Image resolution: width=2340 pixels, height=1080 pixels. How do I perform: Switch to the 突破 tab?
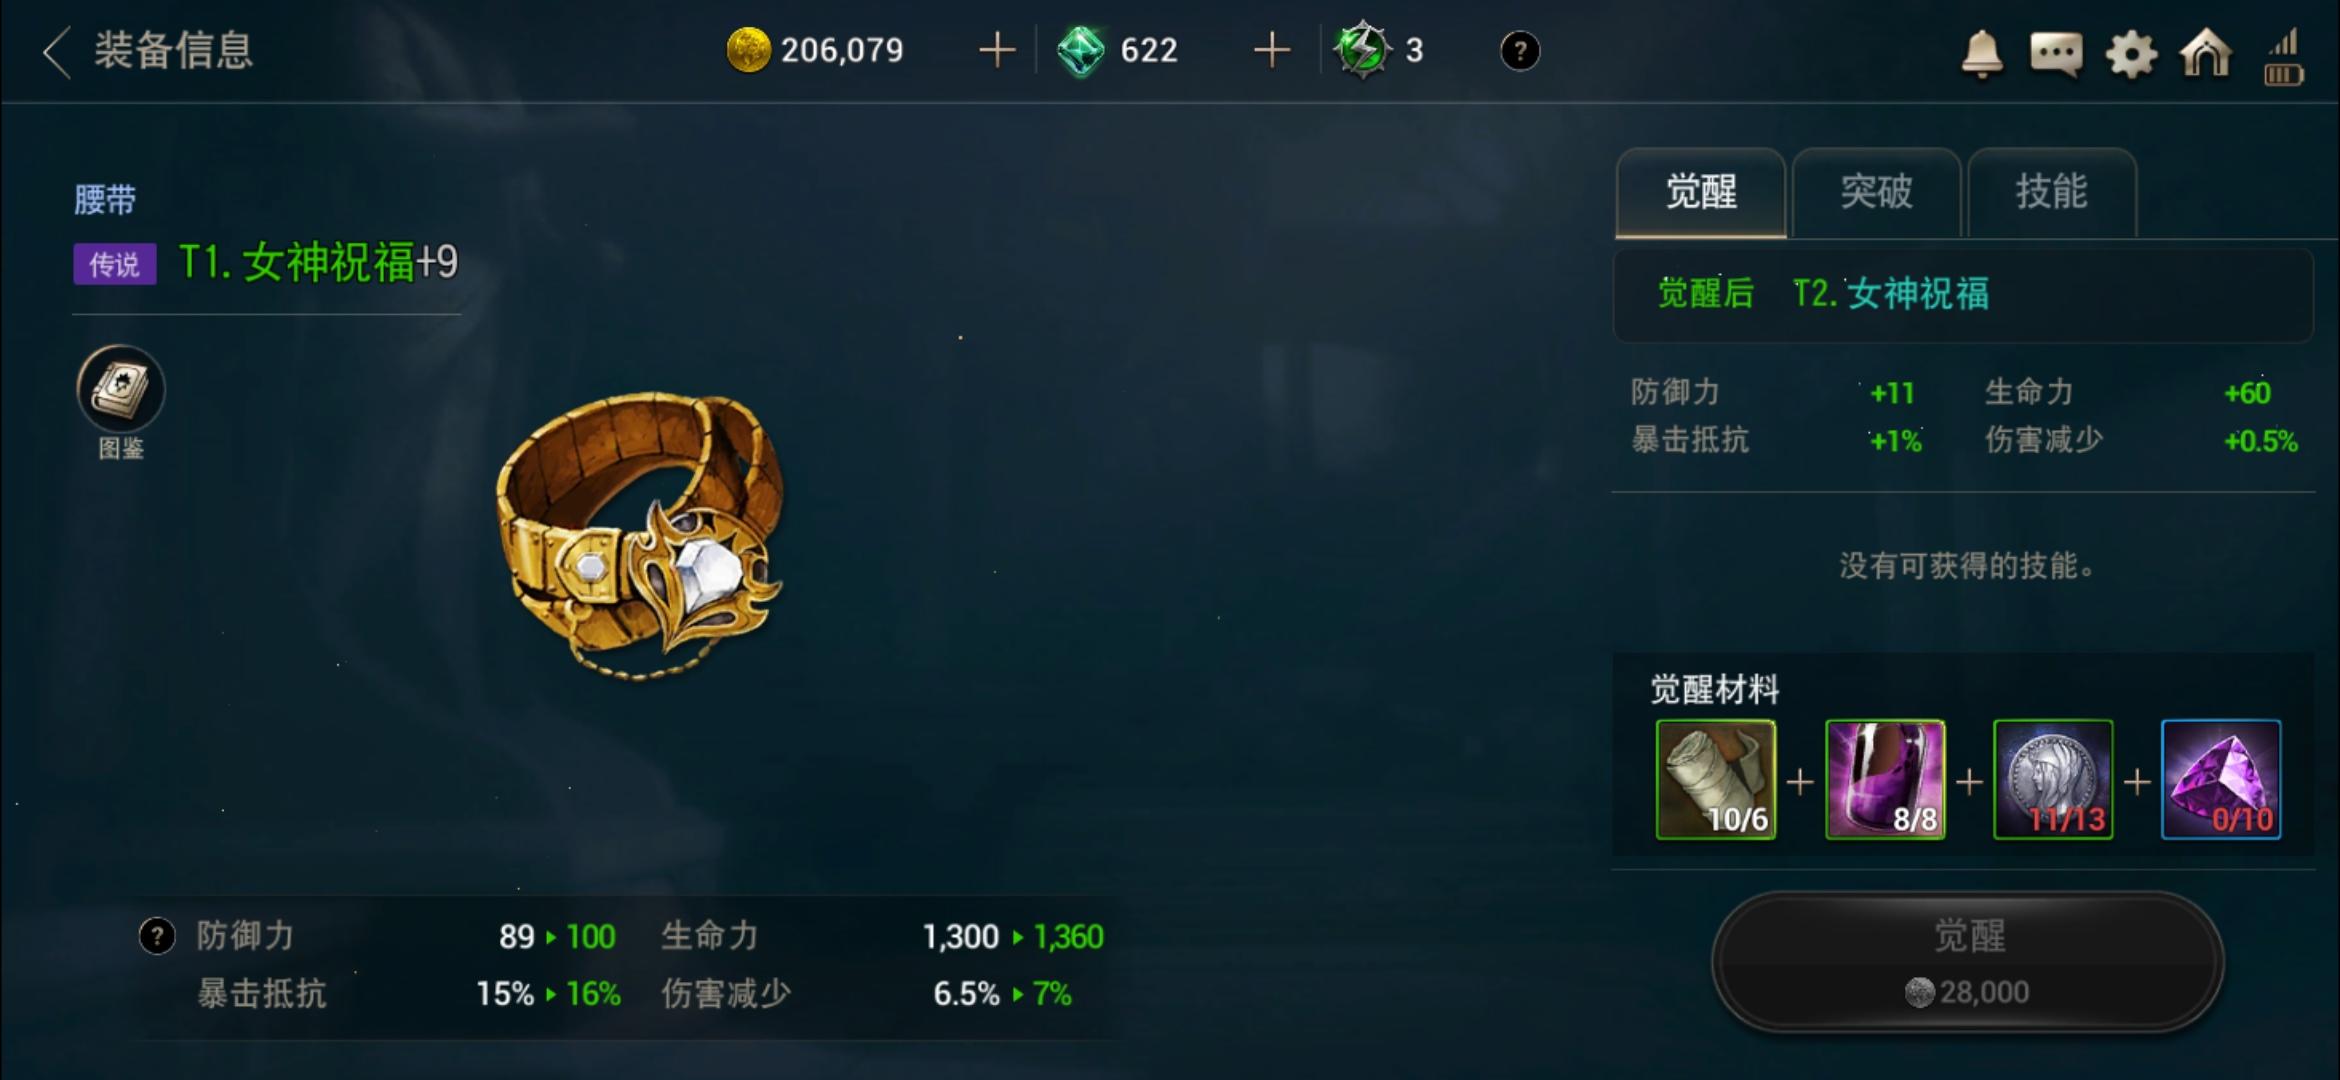[x=1876, y=192]
